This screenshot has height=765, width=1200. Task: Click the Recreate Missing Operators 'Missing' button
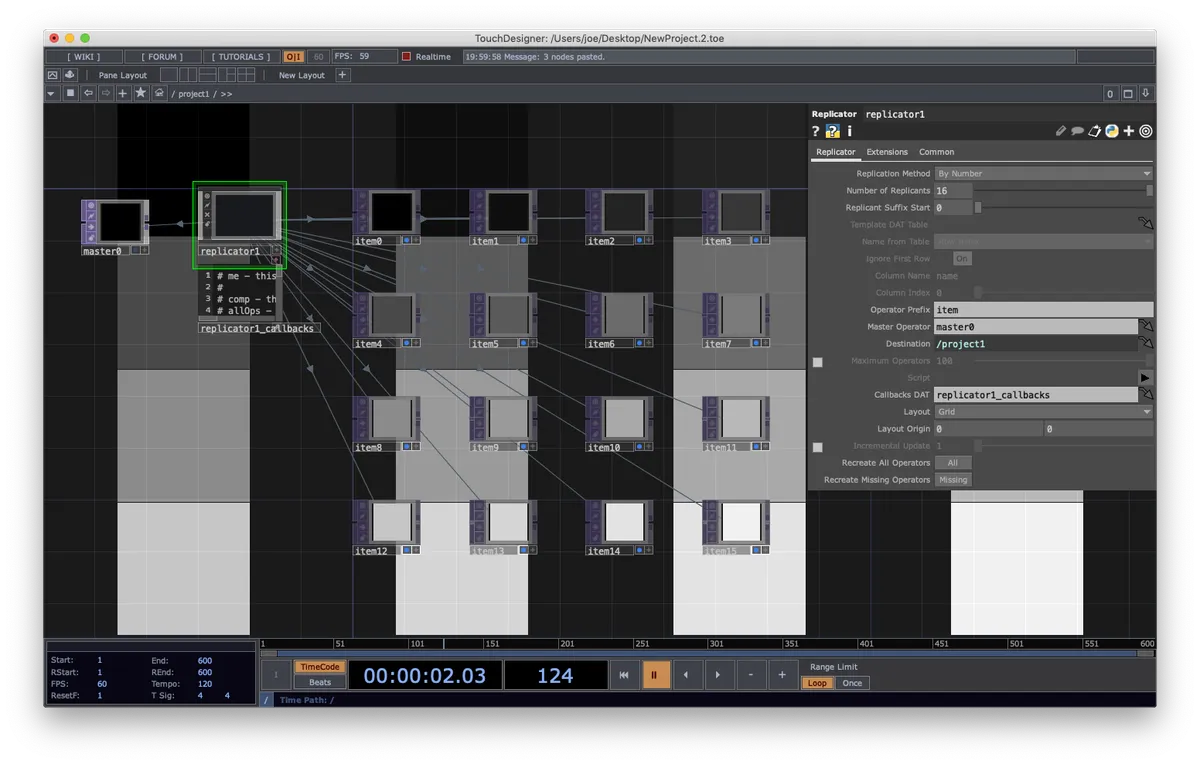tap(953, 480)
